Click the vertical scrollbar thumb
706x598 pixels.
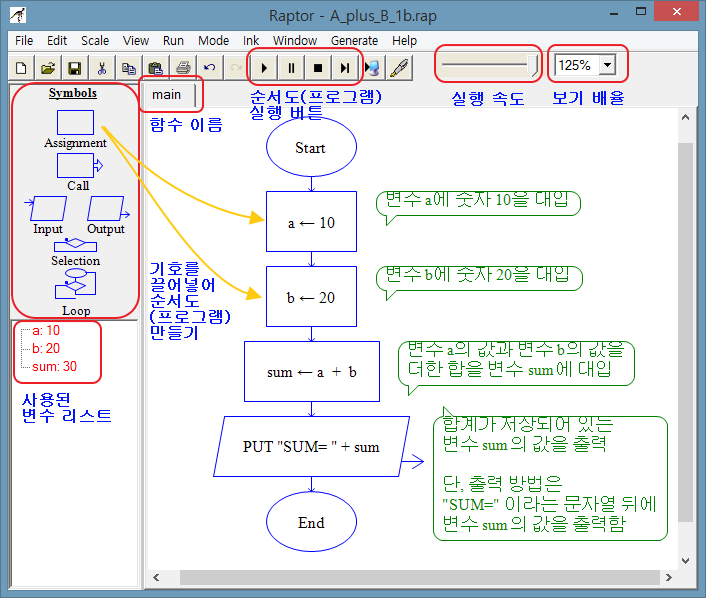click(x=685, y=332)
